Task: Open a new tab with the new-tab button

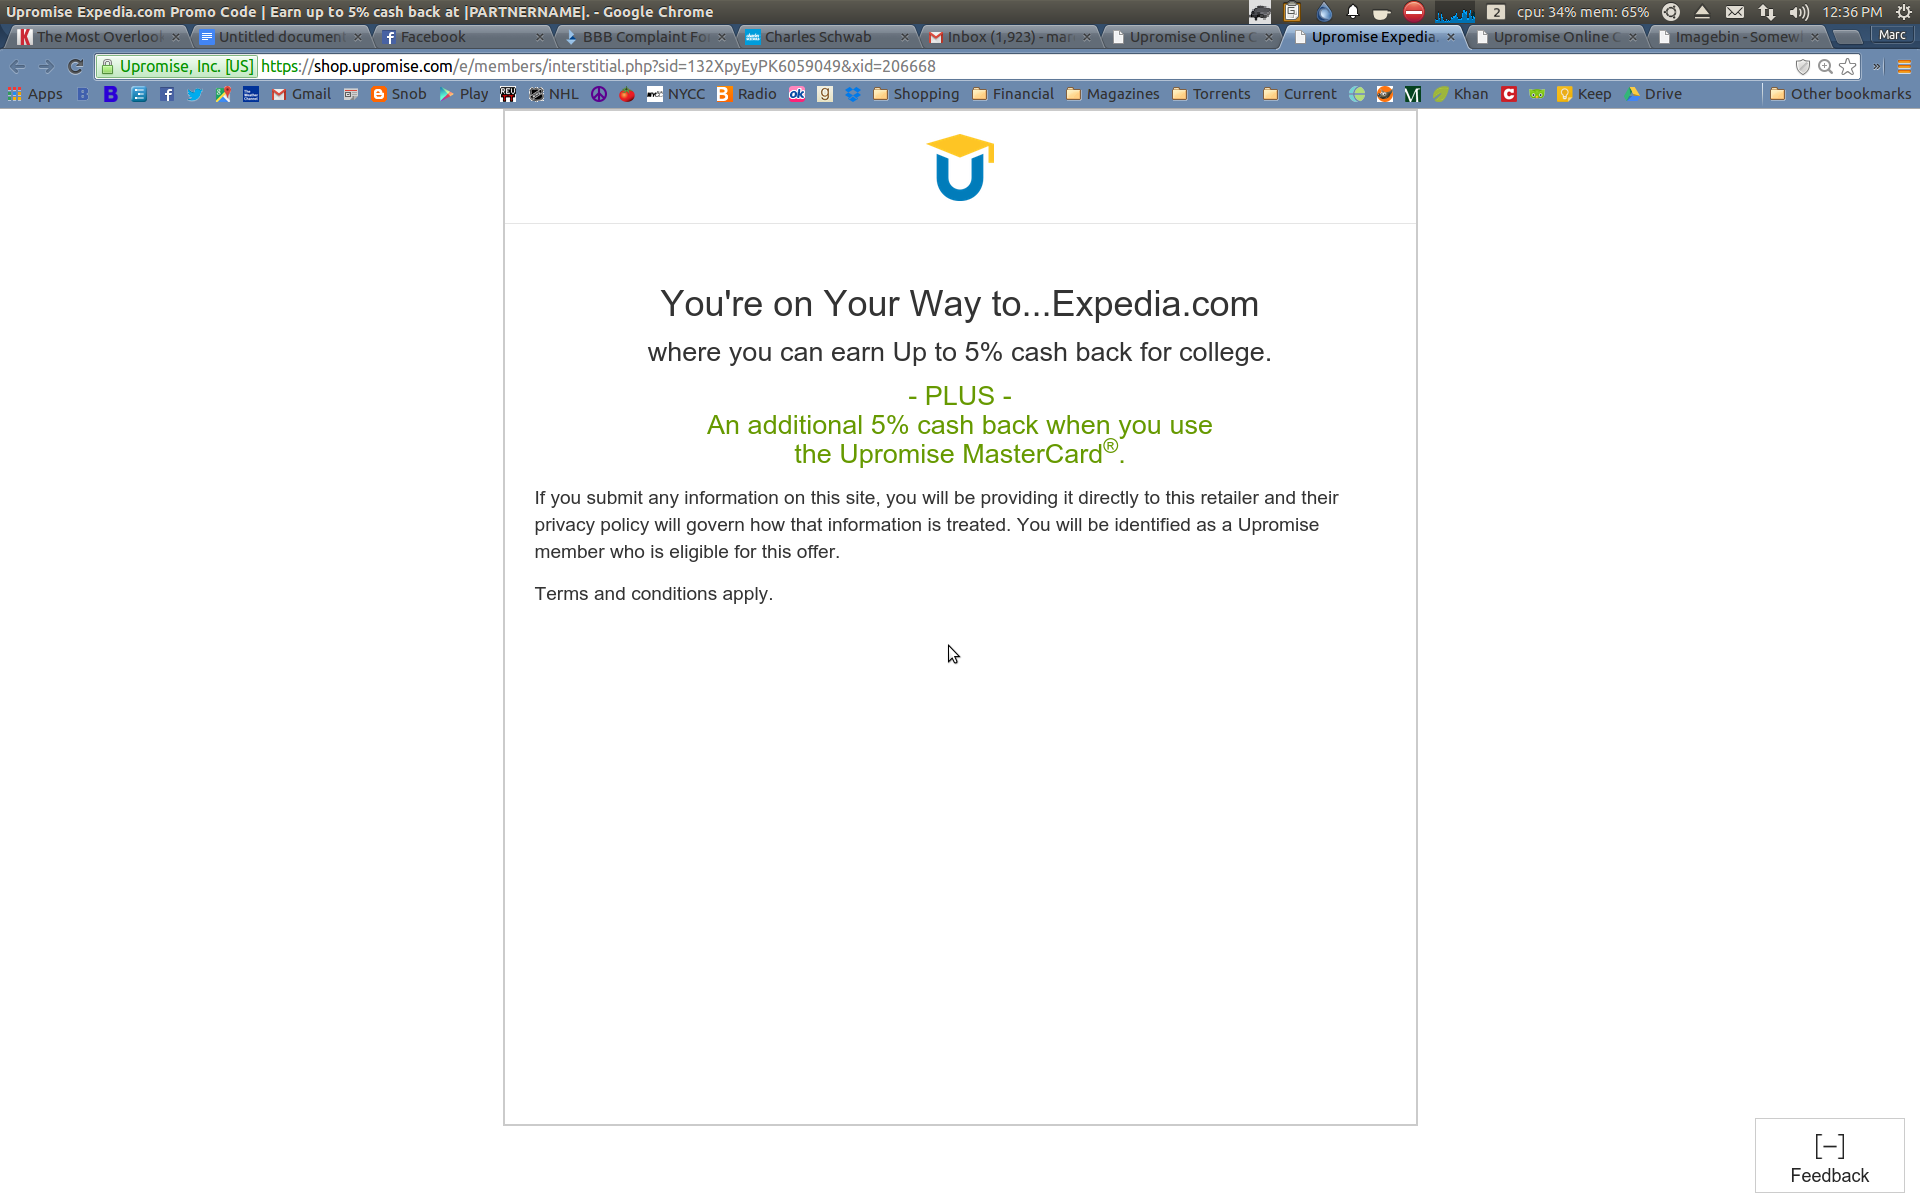Action: click(x=1847, y=37)
